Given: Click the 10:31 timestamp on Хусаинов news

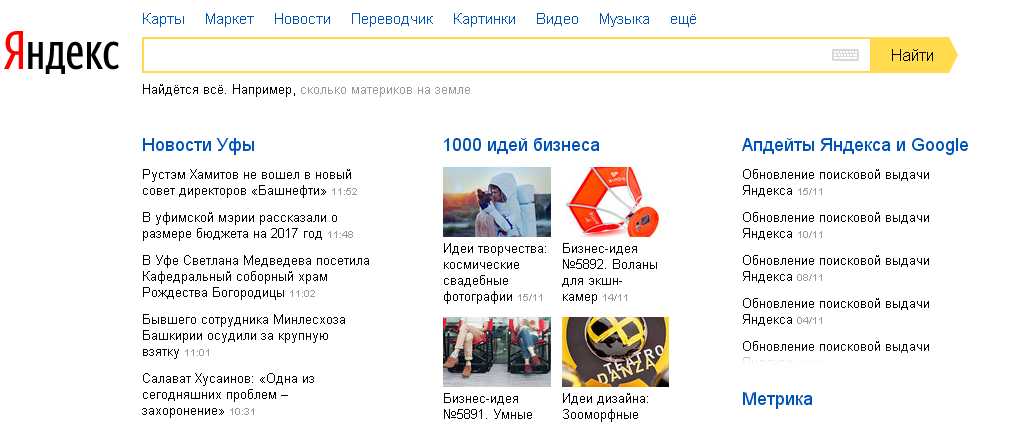Looking at the screenshot, I should tap(242, 411).
